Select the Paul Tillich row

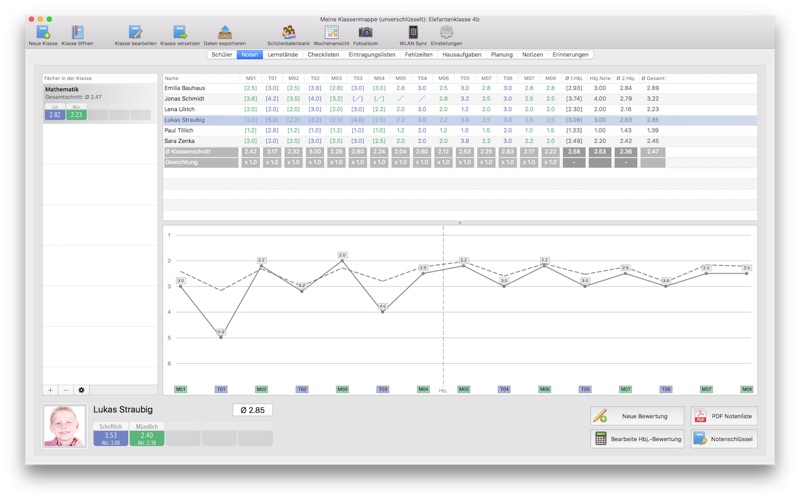coord(459,131)
